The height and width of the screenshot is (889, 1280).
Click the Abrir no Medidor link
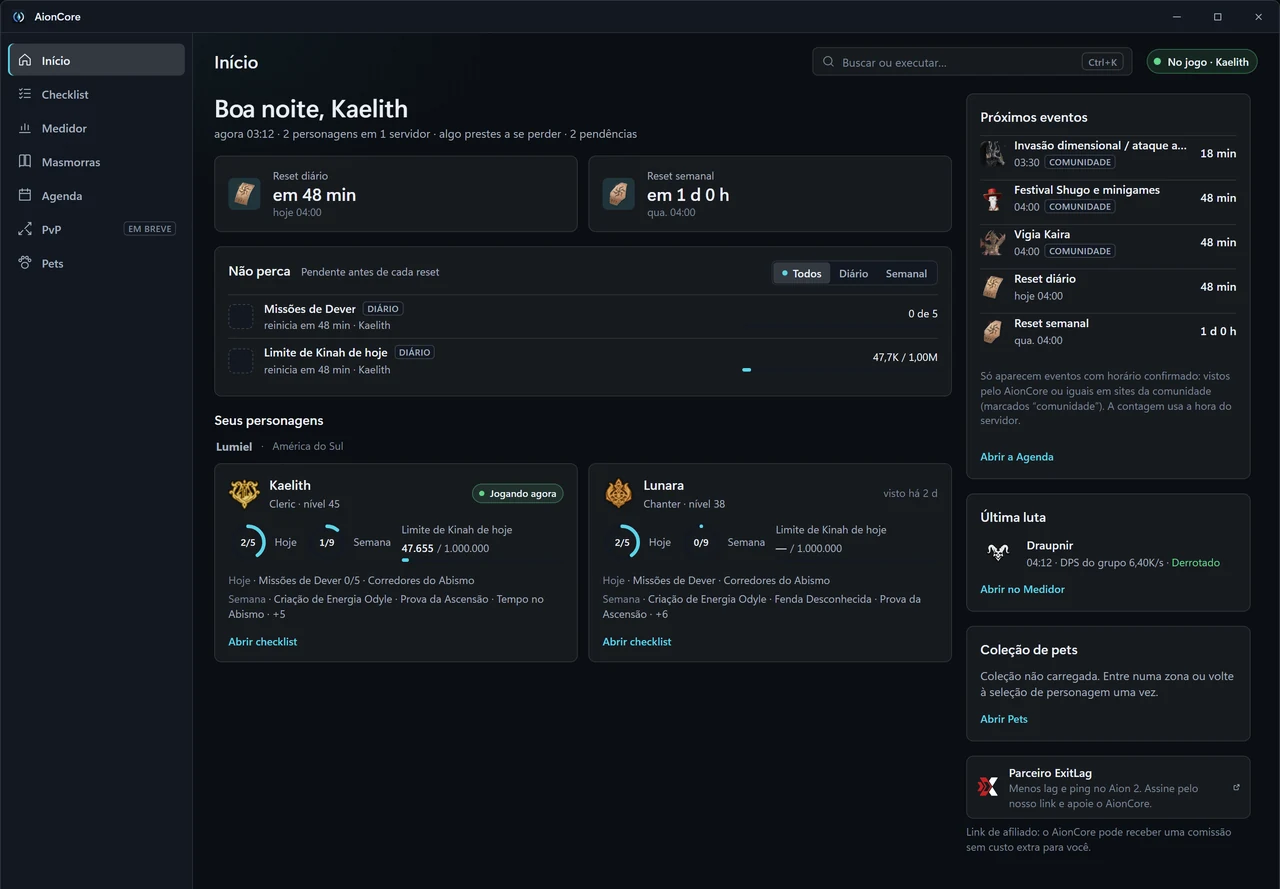coord(1022,589)
